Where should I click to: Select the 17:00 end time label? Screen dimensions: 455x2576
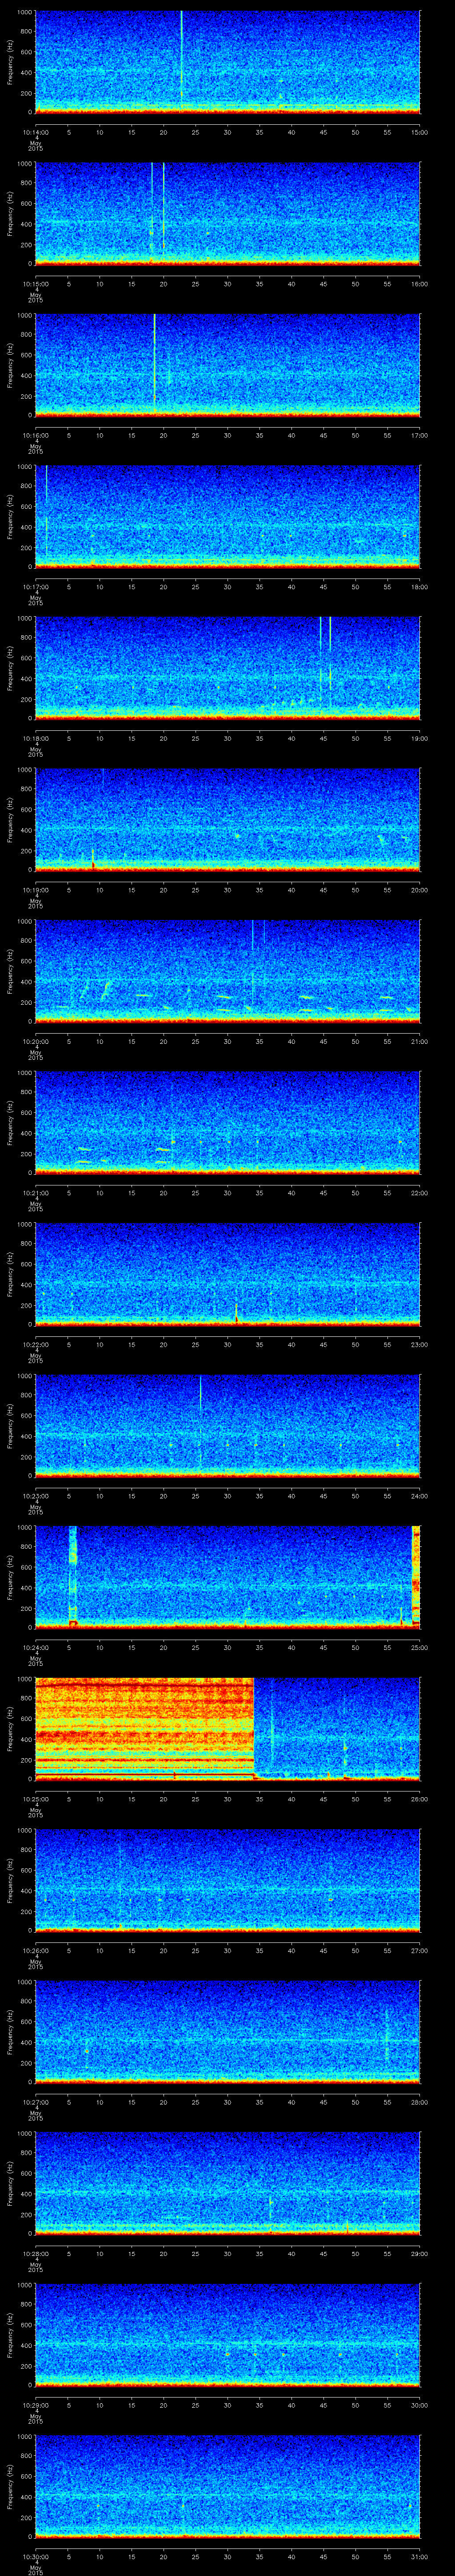pyautogui.click(x=419, y=435)
